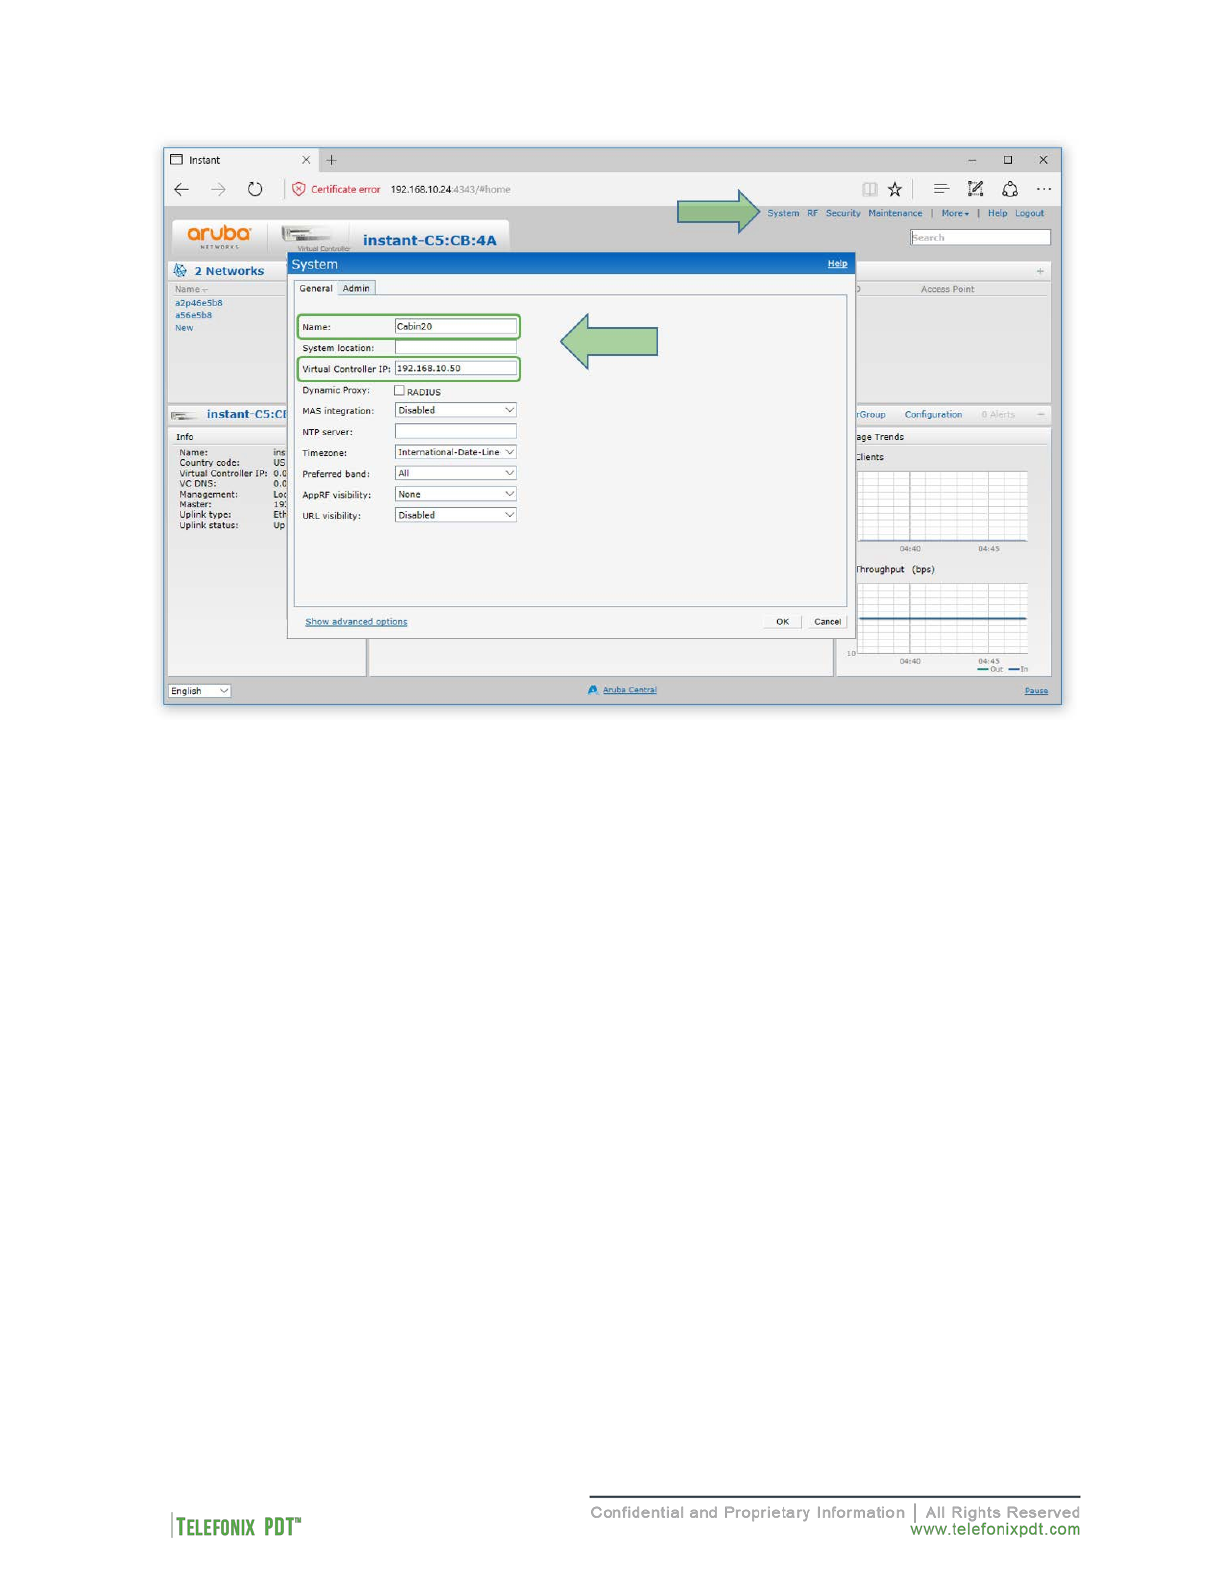Image resolution: width=1224 pixels, height=1584 pixels.
Task: Click the Certificate error shield icon
Action: point(298,189)
